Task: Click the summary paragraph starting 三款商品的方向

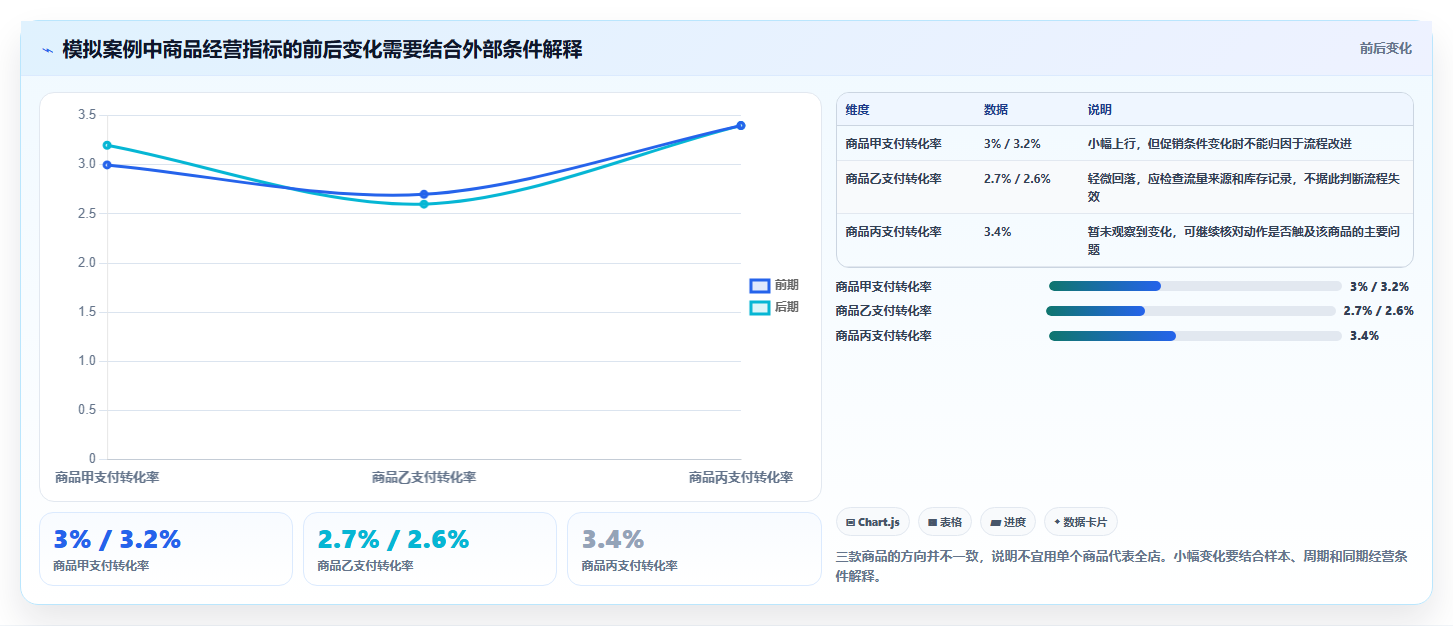Action: click(x=1122, y=566)
